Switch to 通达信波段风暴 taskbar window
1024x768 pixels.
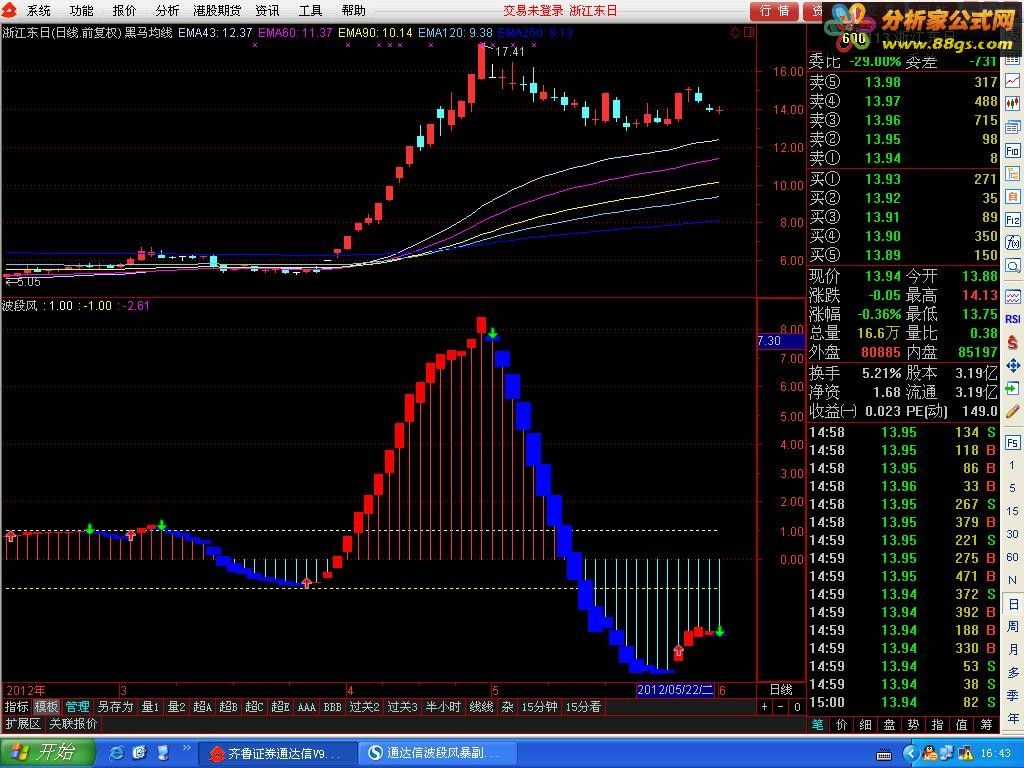(x=438, y=753)
